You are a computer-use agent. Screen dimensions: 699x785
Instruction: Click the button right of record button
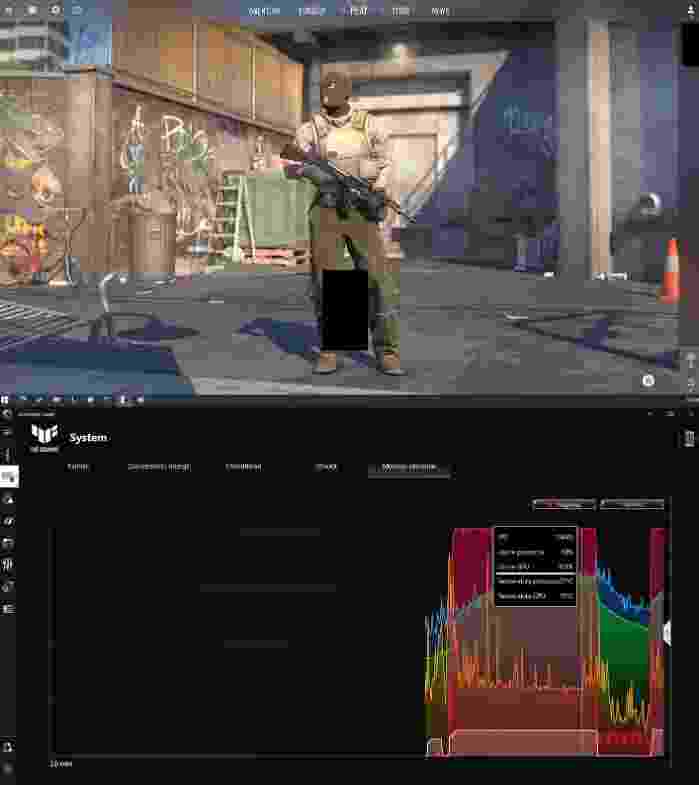(632, 504)
